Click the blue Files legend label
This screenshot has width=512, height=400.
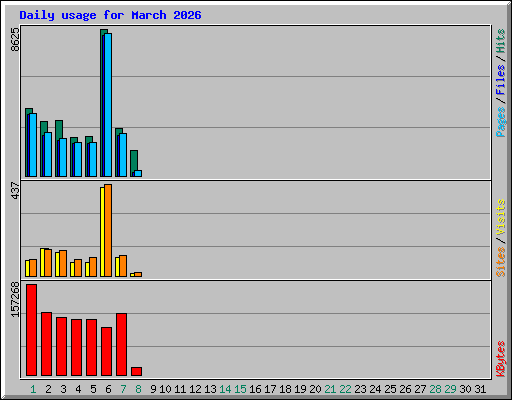[x=500, y=79]
